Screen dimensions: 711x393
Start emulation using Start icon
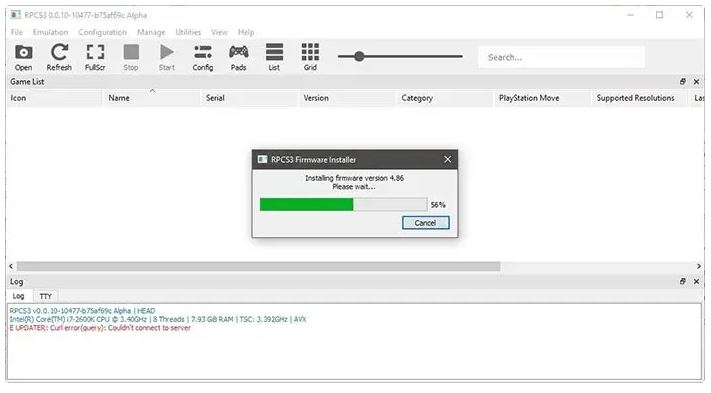[166, 57]
